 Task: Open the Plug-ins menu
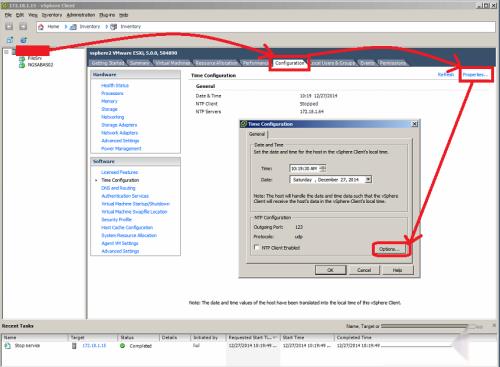pos(107,15)
